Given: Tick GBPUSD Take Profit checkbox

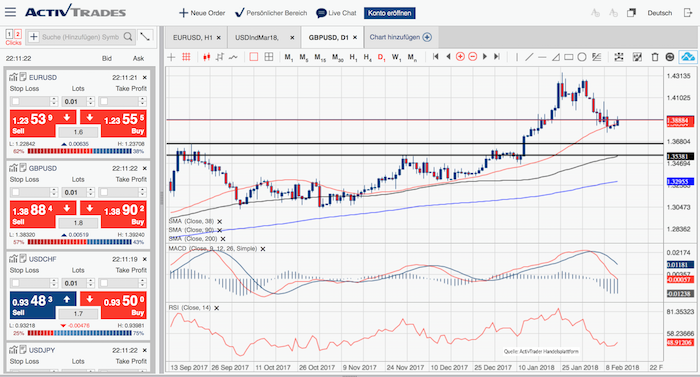Looking at the screenshot, I should click(104, 192).
